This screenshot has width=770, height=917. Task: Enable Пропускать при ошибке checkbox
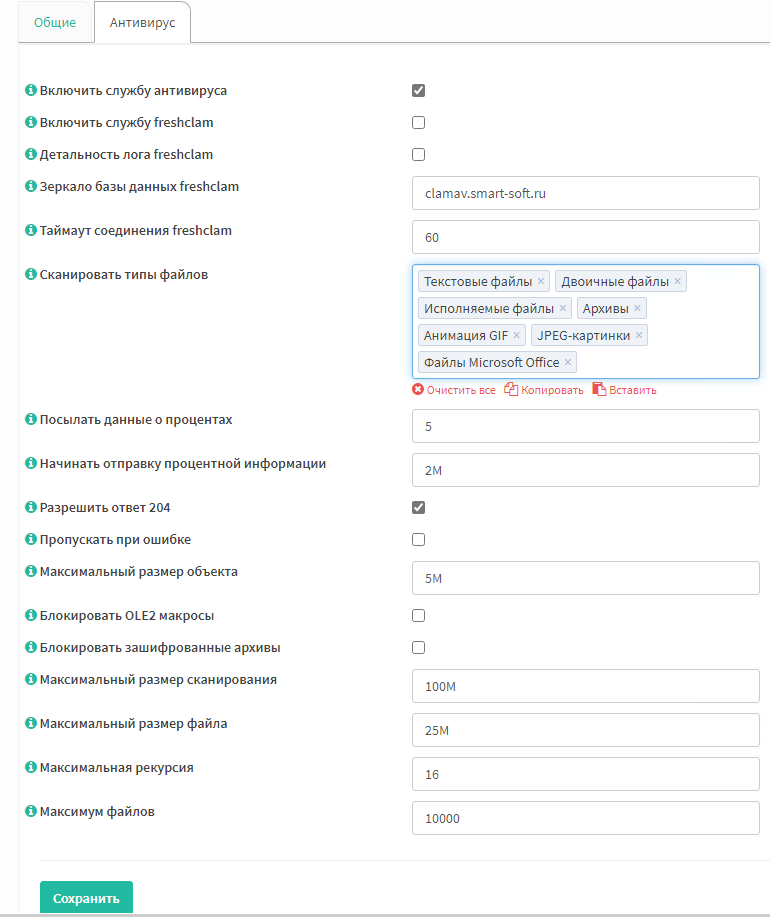[x=419, y=540]
